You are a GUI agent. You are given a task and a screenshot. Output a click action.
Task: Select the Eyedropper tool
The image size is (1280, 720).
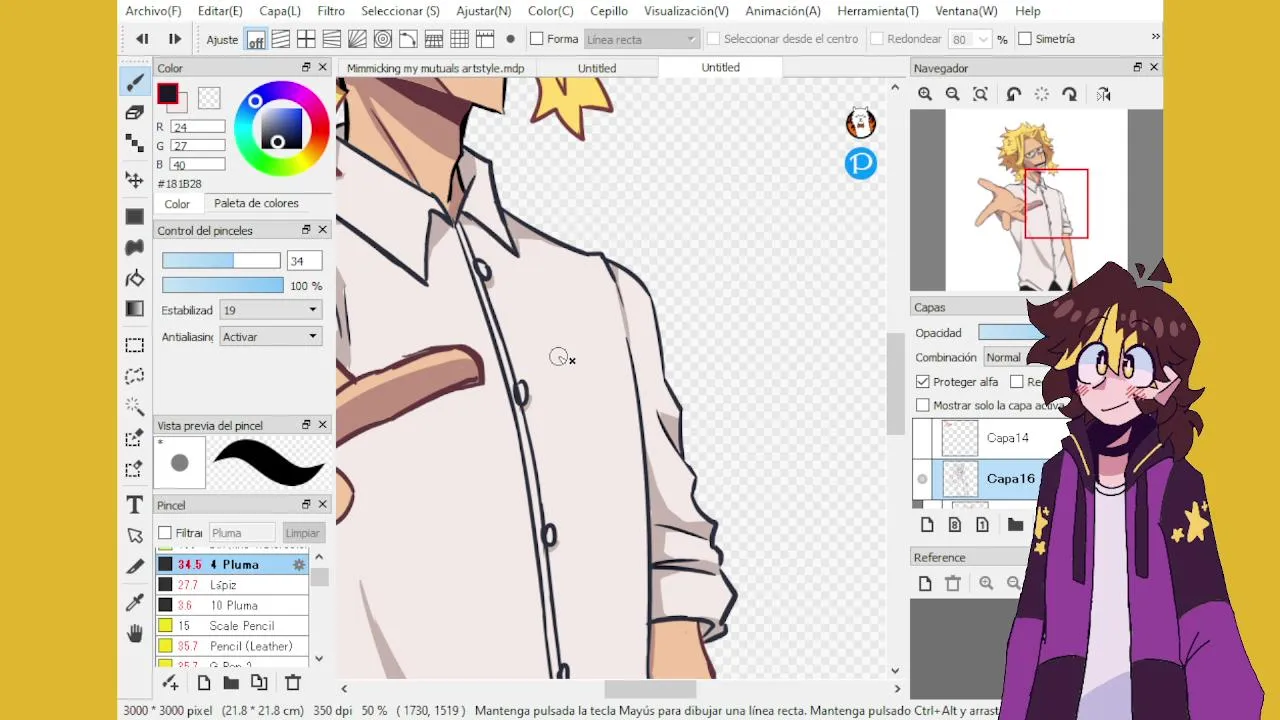click(135, 602)
